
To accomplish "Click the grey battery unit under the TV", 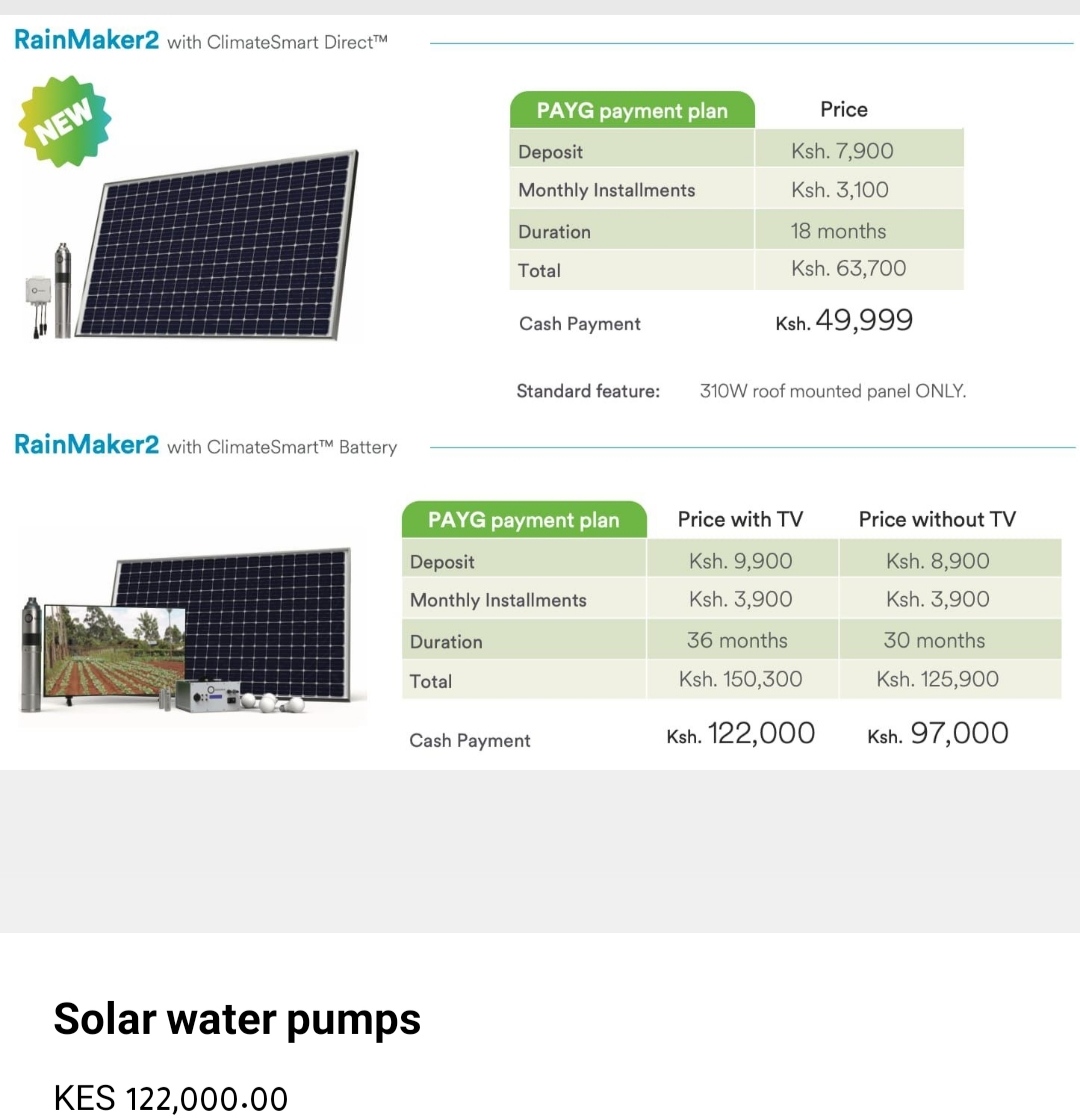I will coord(207,697).
